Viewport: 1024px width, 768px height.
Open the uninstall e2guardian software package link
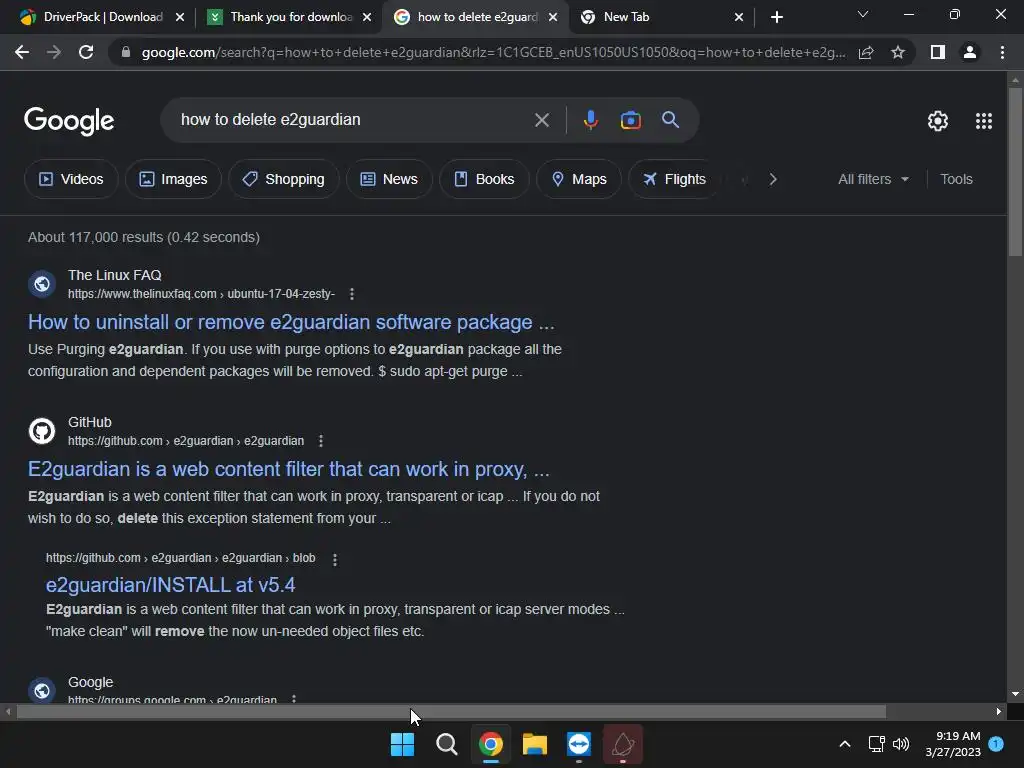[291, 322]
